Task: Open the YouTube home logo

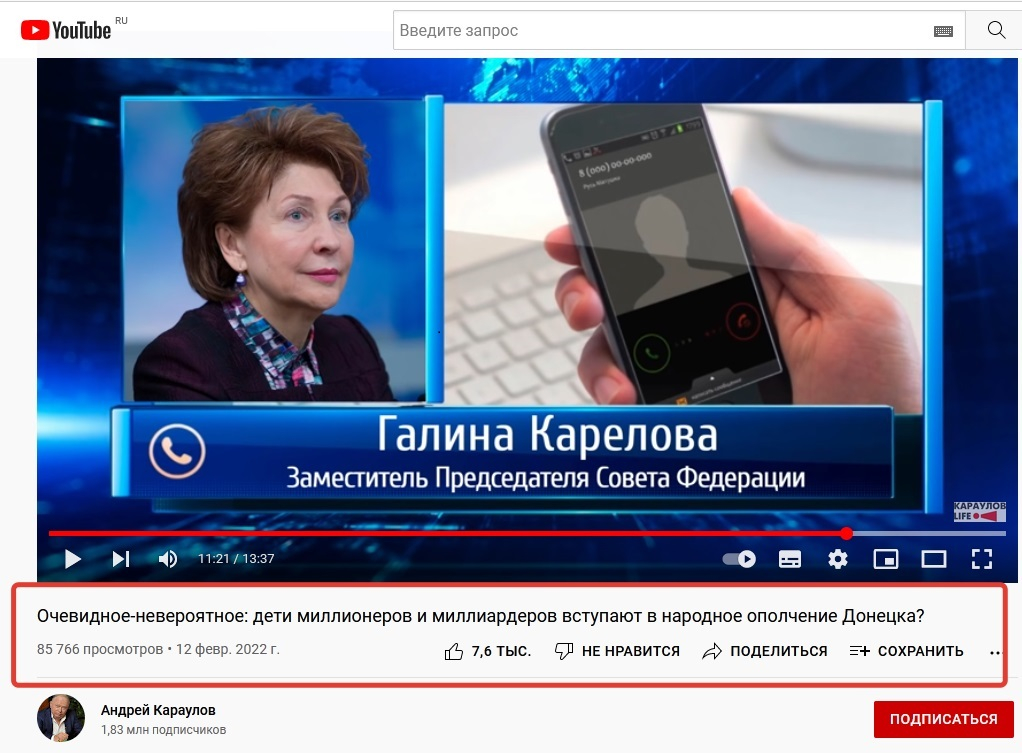Action: click(66, 30)
